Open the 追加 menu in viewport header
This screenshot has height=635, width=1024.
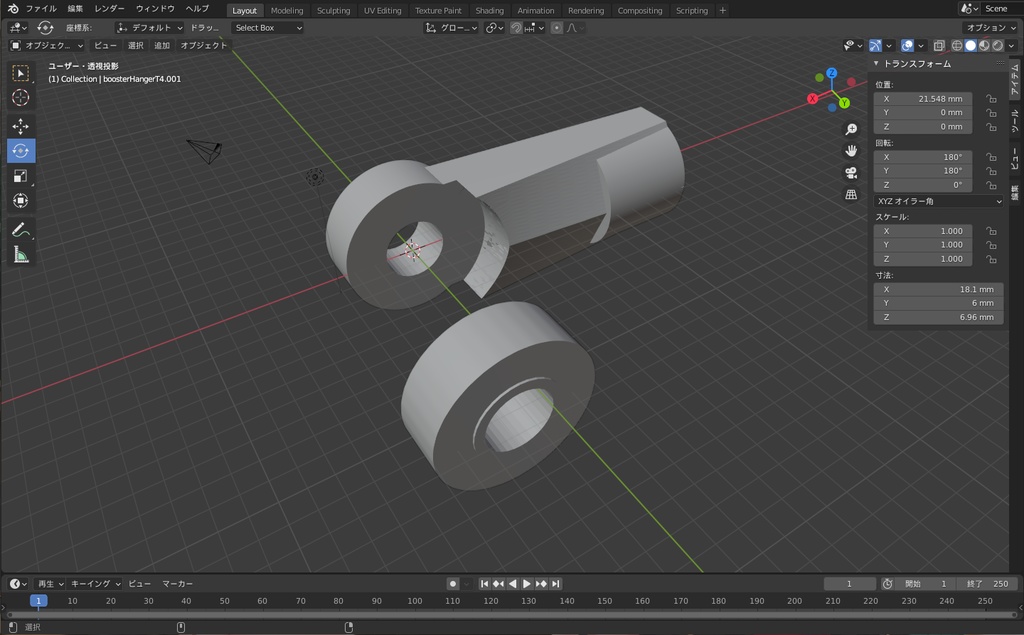(x=162, y=45)
